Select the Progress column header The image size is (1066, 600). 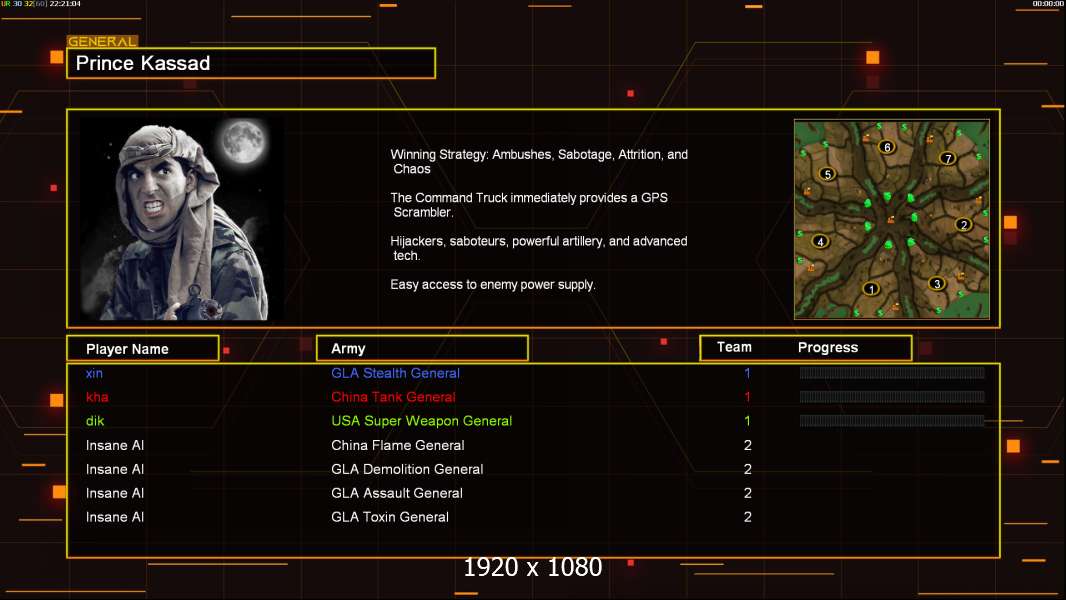coord(827,347)
